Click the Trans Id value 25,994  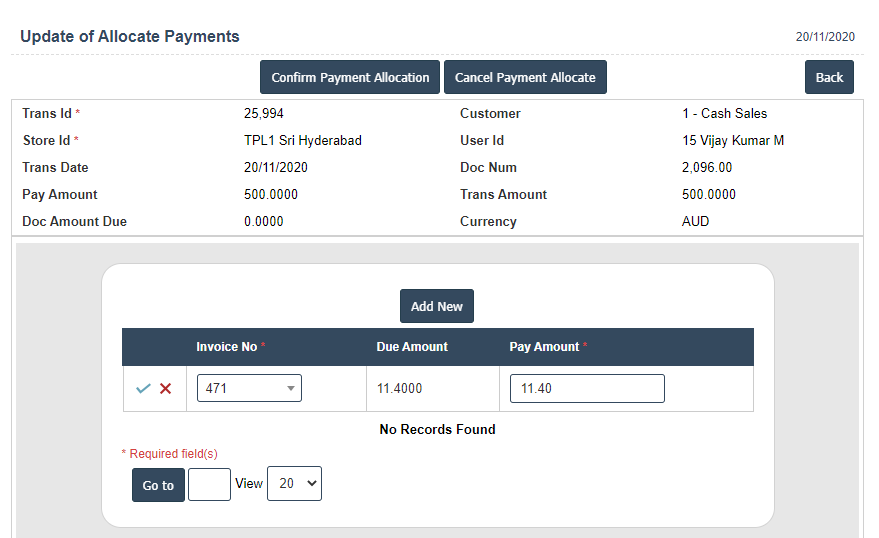pyautogui.click(x=264, y=113)
